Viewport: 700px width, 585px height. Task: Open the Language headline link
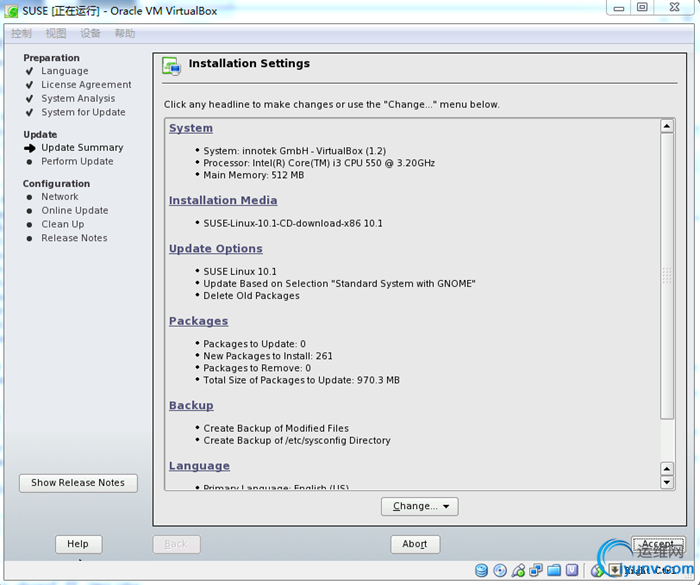[199, 466]
